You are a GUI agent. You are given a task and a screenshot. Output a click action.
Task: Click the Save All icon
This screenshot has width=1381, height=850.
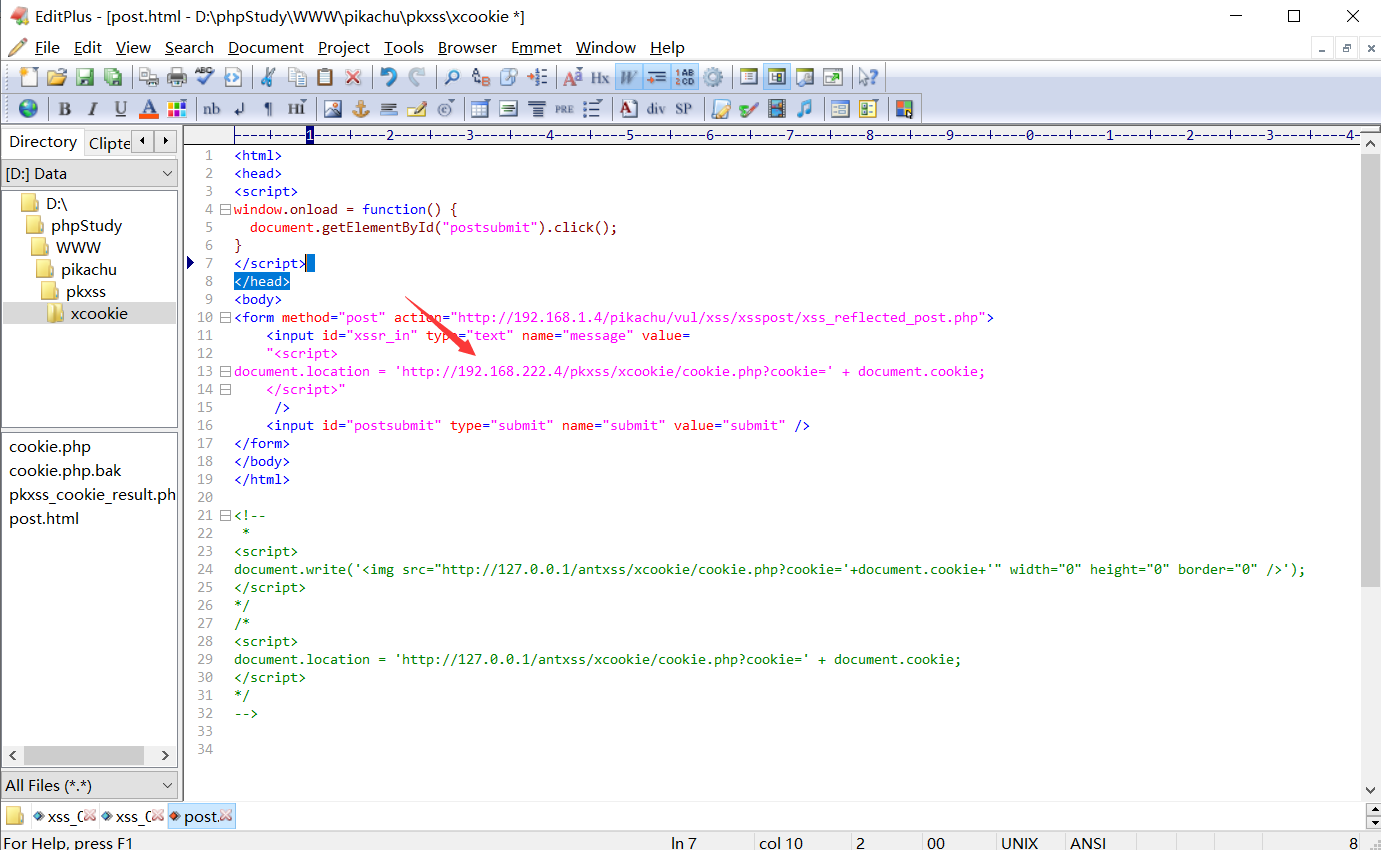113,77
